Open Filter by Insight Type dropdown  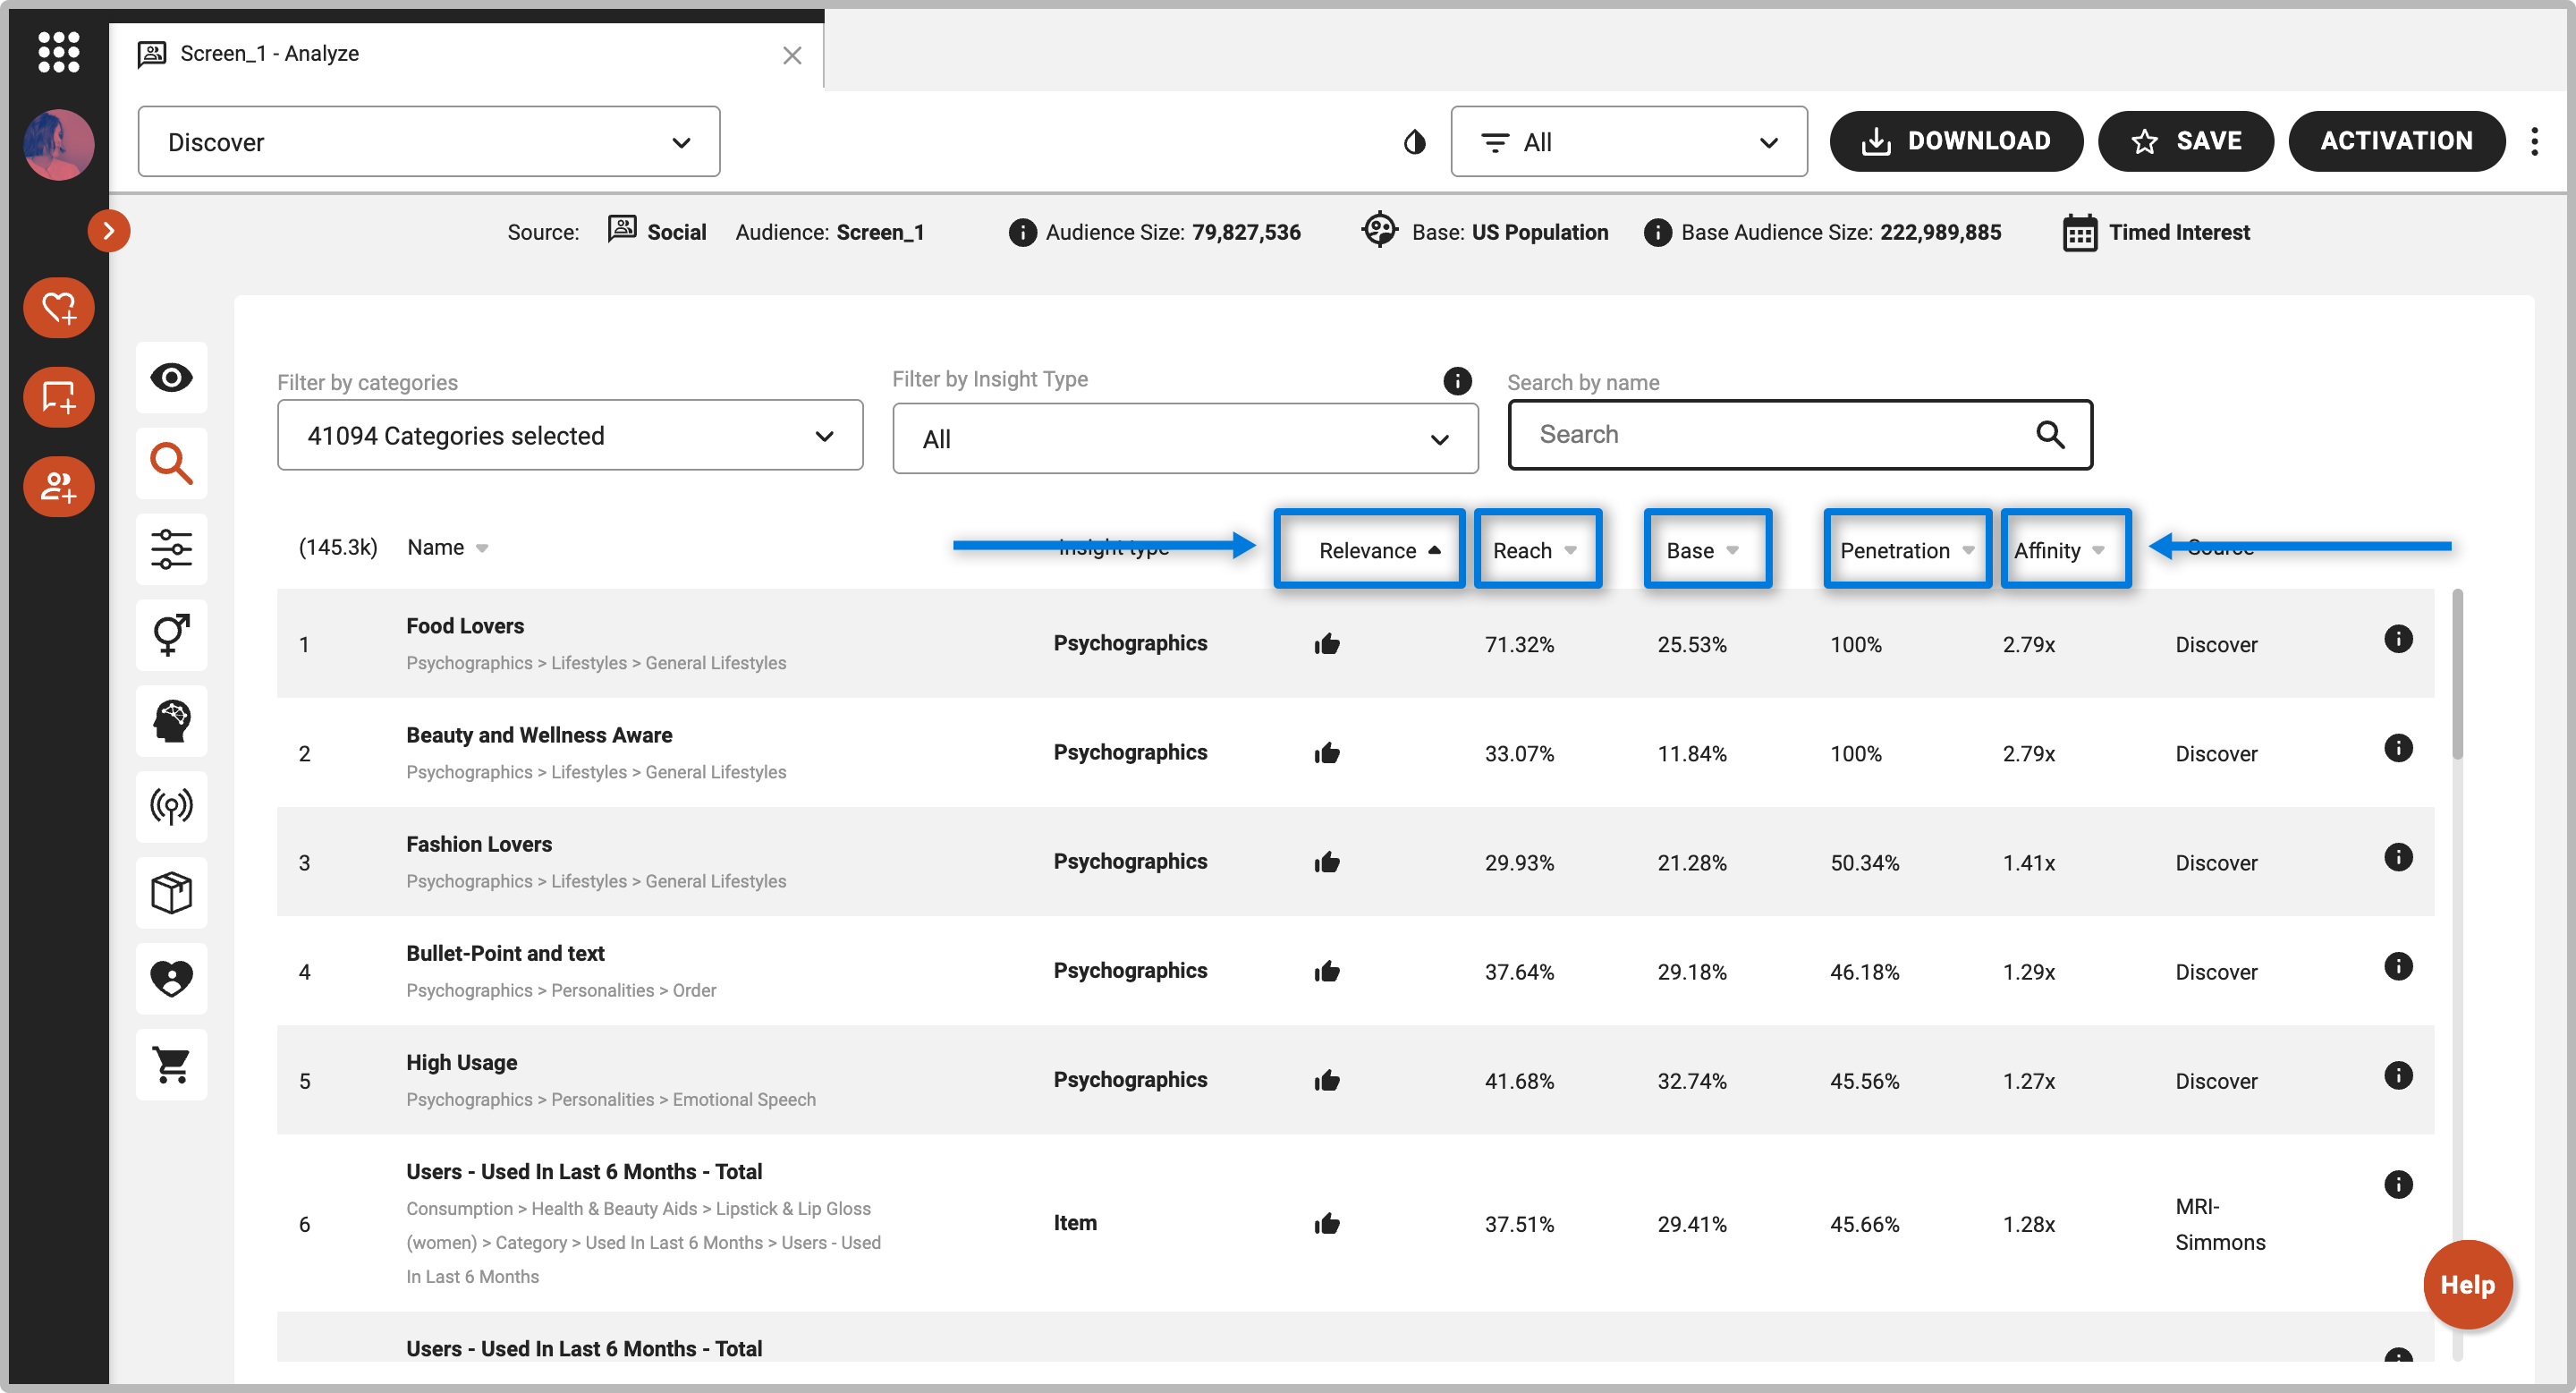pyautogui.click(x=1184, y=439)
